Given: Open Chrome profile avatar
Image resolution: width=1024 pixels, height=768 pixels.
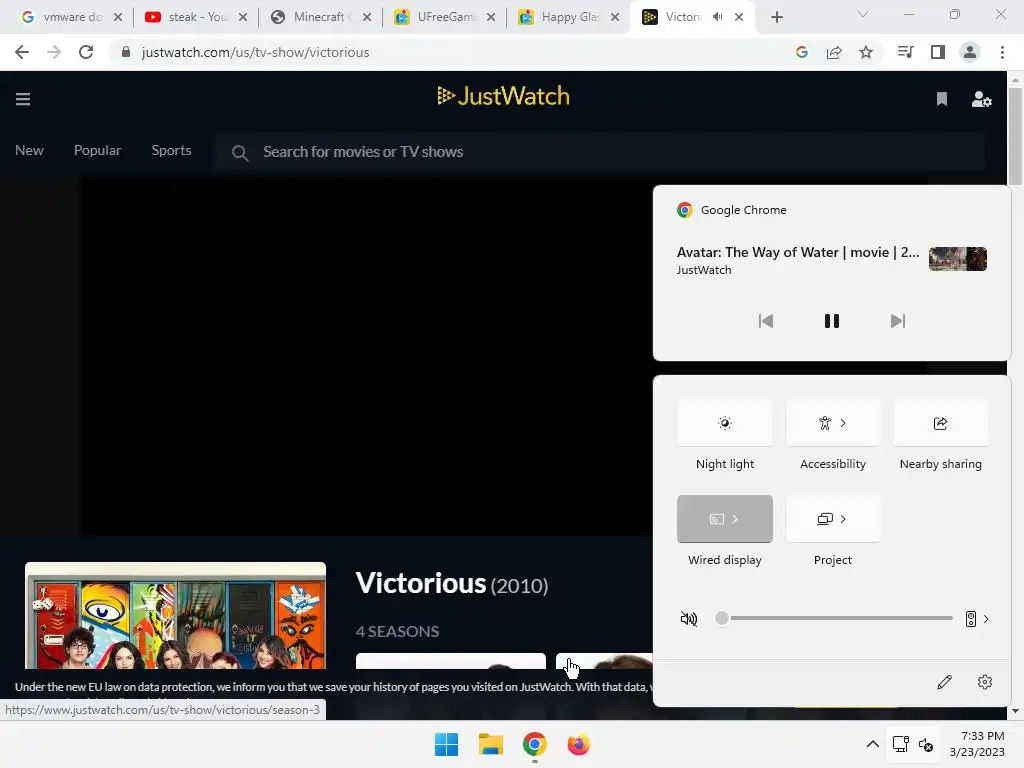Looking at the screenshot, I should coord(970,52).
